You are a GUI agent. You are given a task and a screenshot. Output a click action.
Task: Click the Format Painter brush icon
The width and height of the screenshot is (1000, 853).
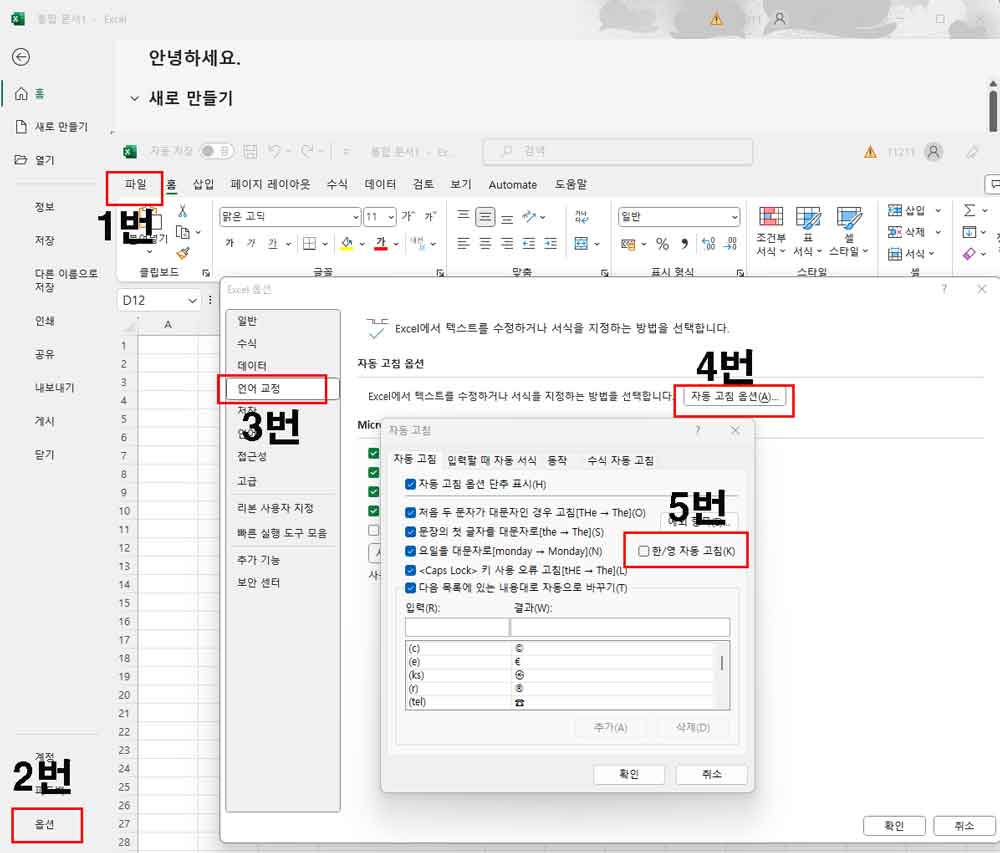point(183,253)
